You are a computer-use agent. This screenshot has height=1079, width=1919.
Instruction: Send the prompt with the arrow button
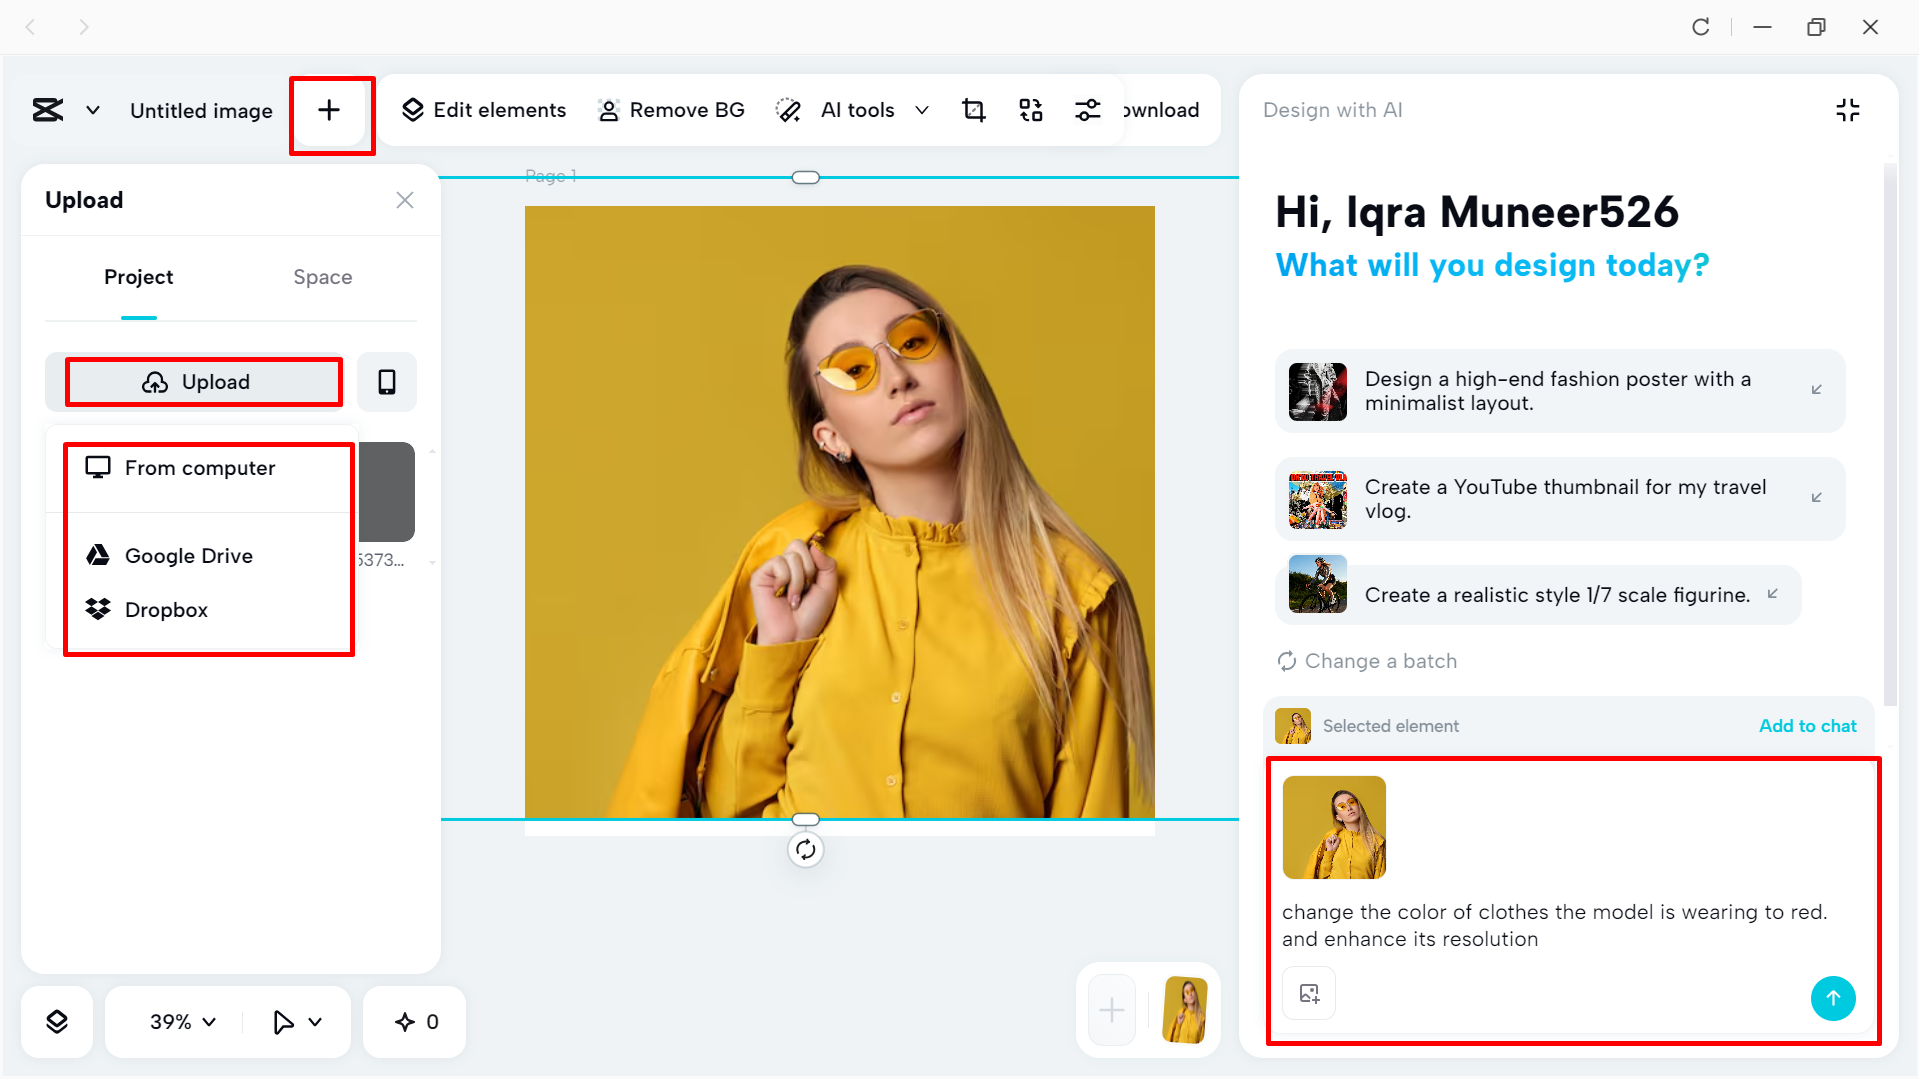(1832, 998)
